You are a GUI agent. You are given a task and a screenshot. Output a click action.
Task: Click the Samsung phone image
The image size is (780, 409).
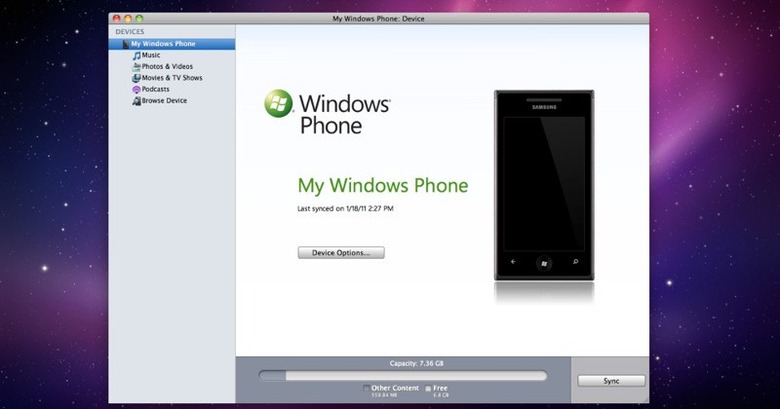544,185
